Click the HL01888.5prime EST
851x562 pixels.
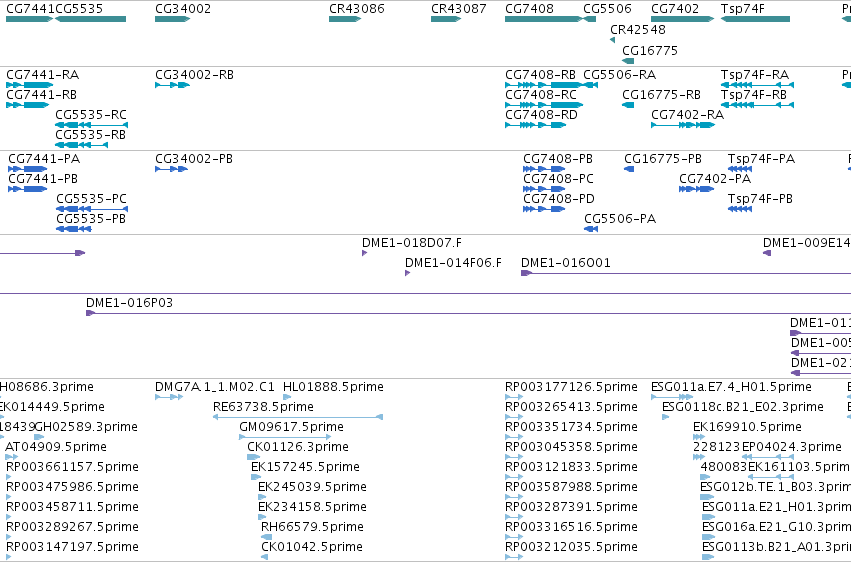click(x=287, y=397)
